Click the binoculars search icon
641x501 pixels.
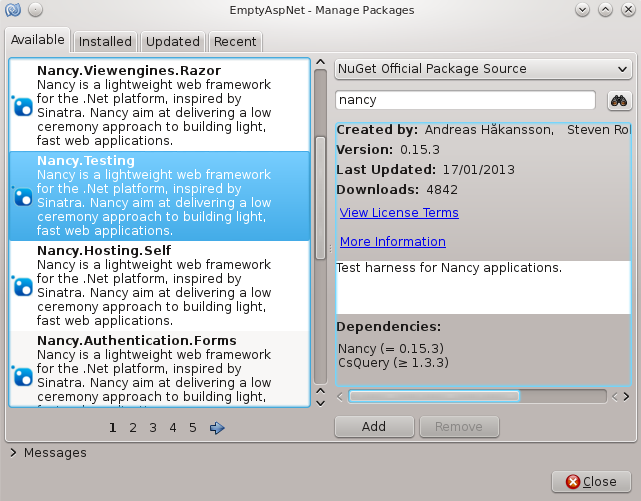coord(619,101)
